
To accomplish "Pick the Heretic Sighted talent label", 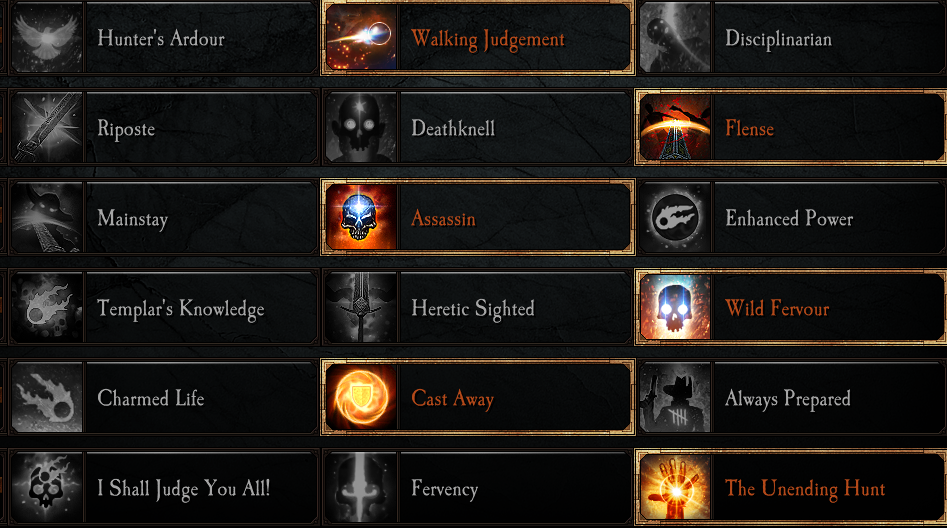I will click(x=472, y=308).
